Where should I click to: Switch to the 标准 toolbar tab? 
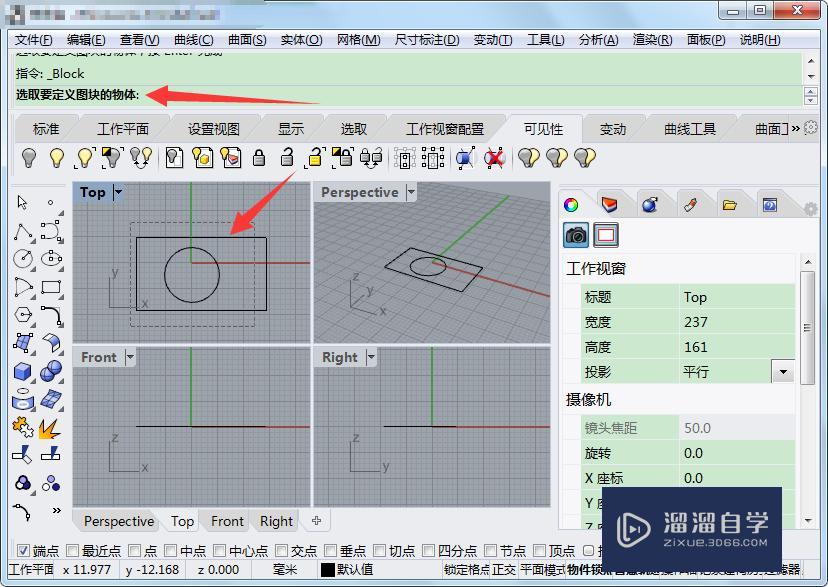46,129
